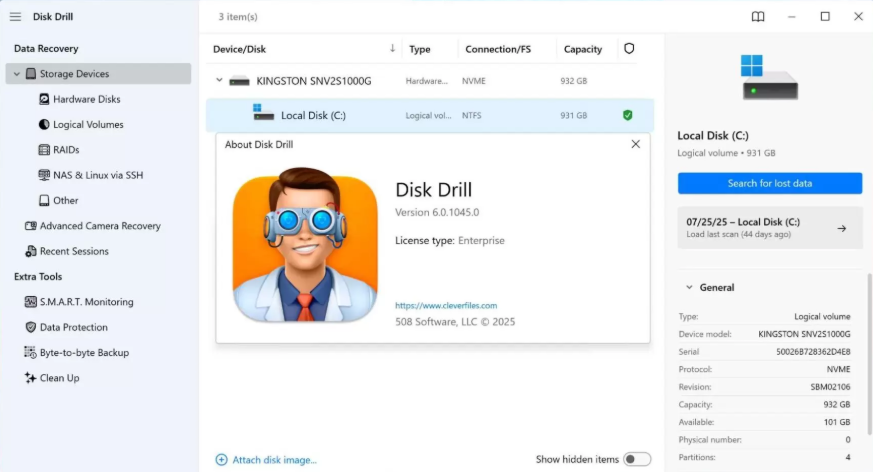Click the NAS & Linux network icon

pos(44,175)
